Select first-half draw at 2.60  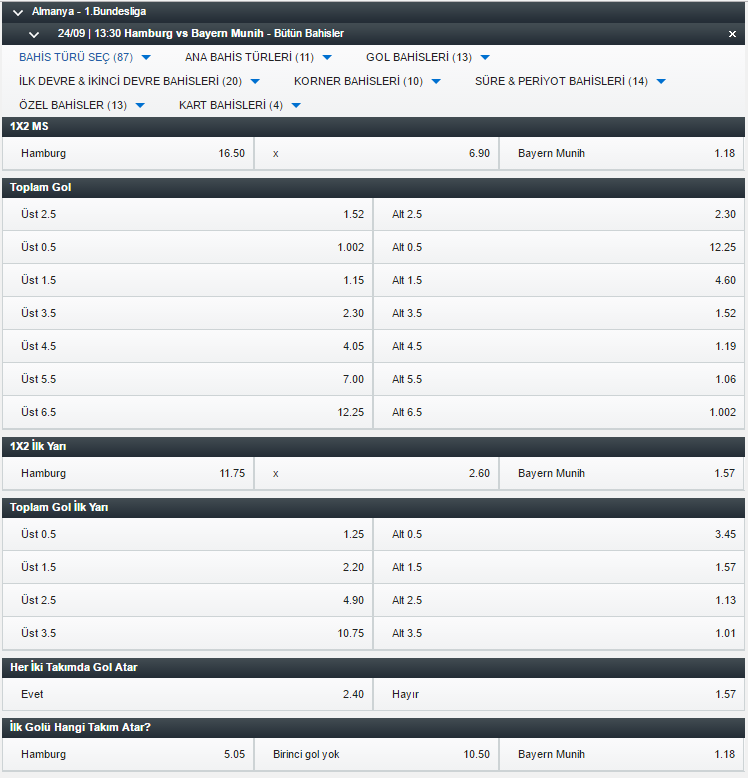pyautogui.click(x=375, y=473)
